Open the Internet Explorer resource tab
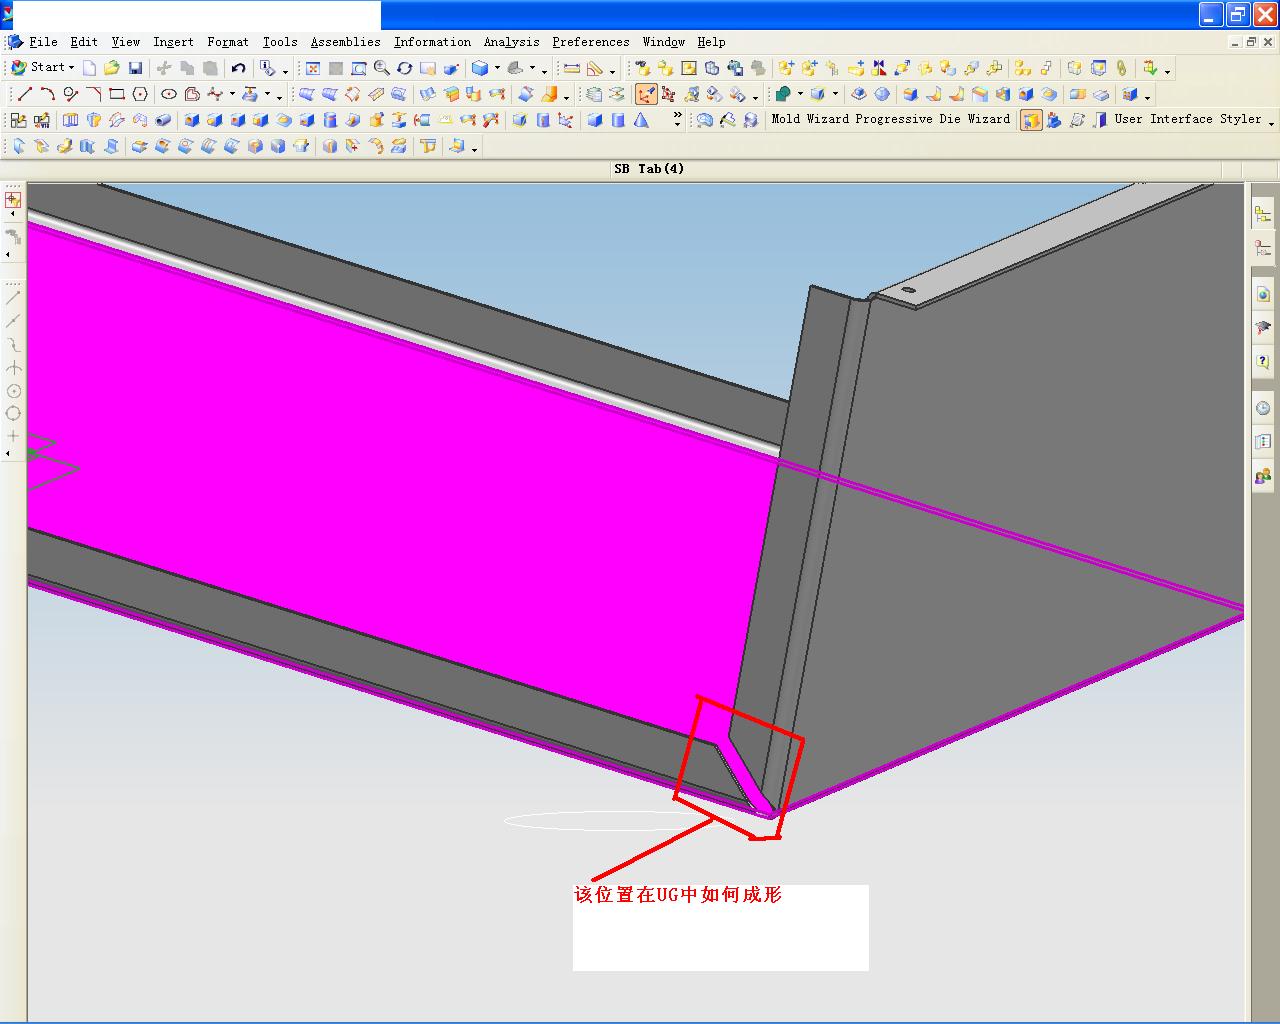The image size is (1280, 1024). click(1263, 293)
